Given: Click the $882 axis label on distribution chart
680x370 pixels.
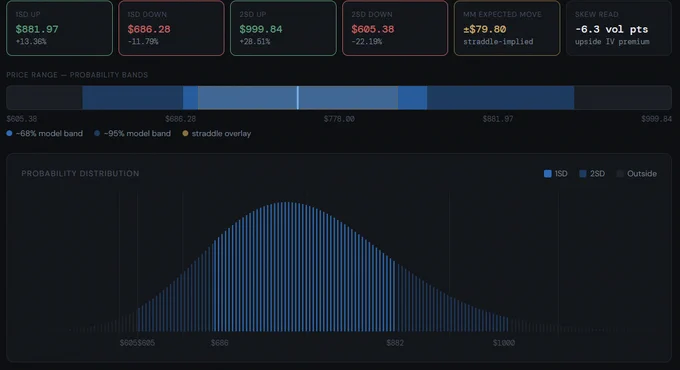Looking at the screenshot, I should point(395,343).
